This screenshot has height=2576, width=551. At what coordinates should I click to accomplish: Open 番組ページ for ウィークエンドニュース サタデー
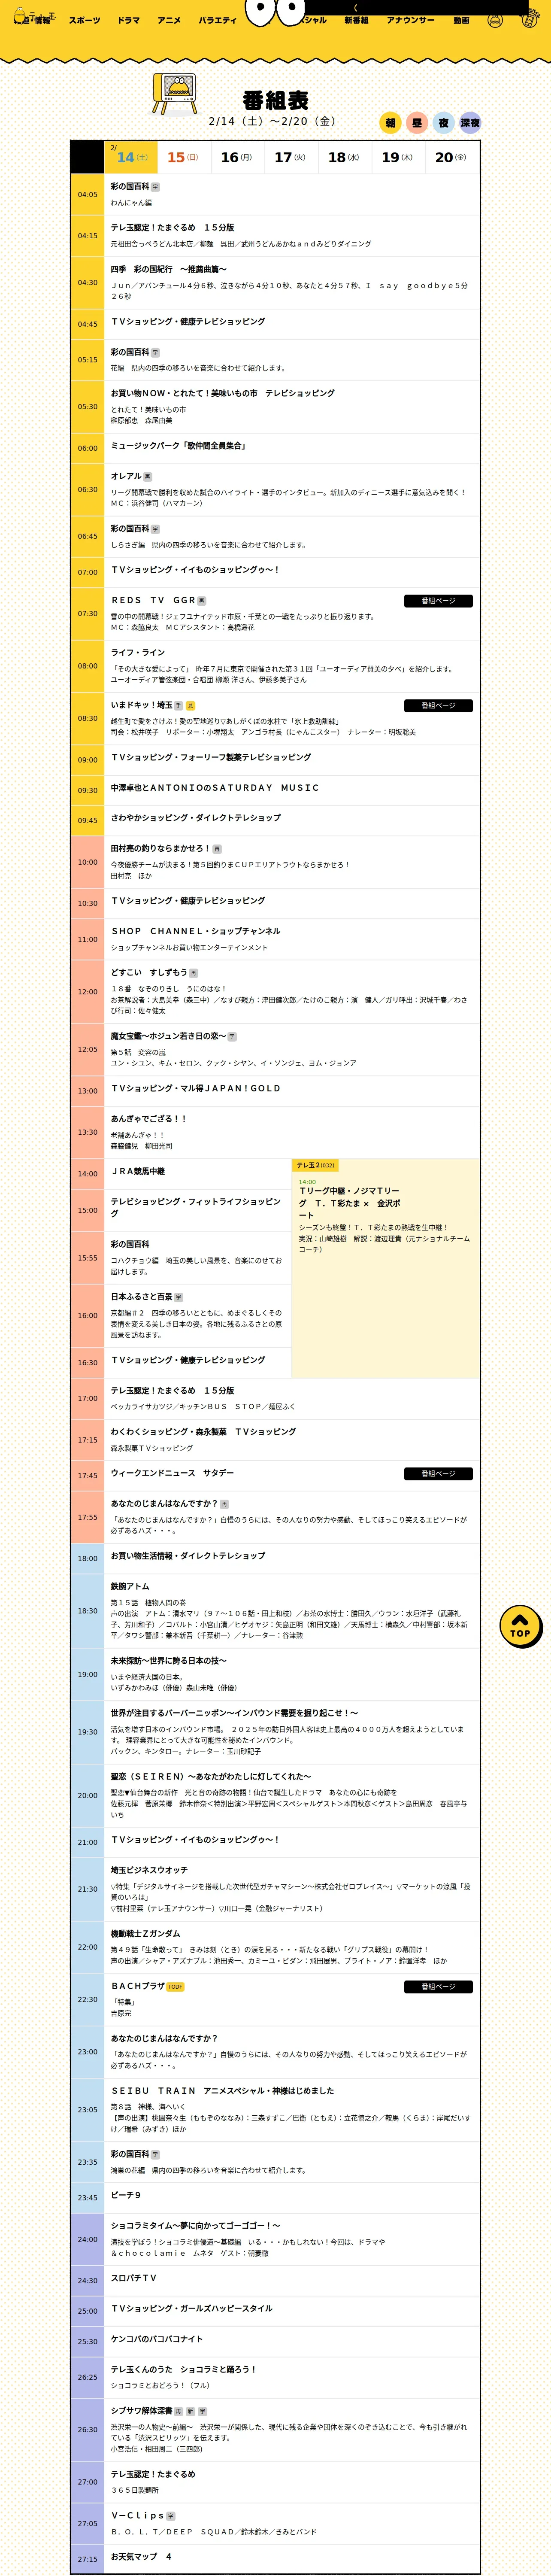pos(438,1474)
